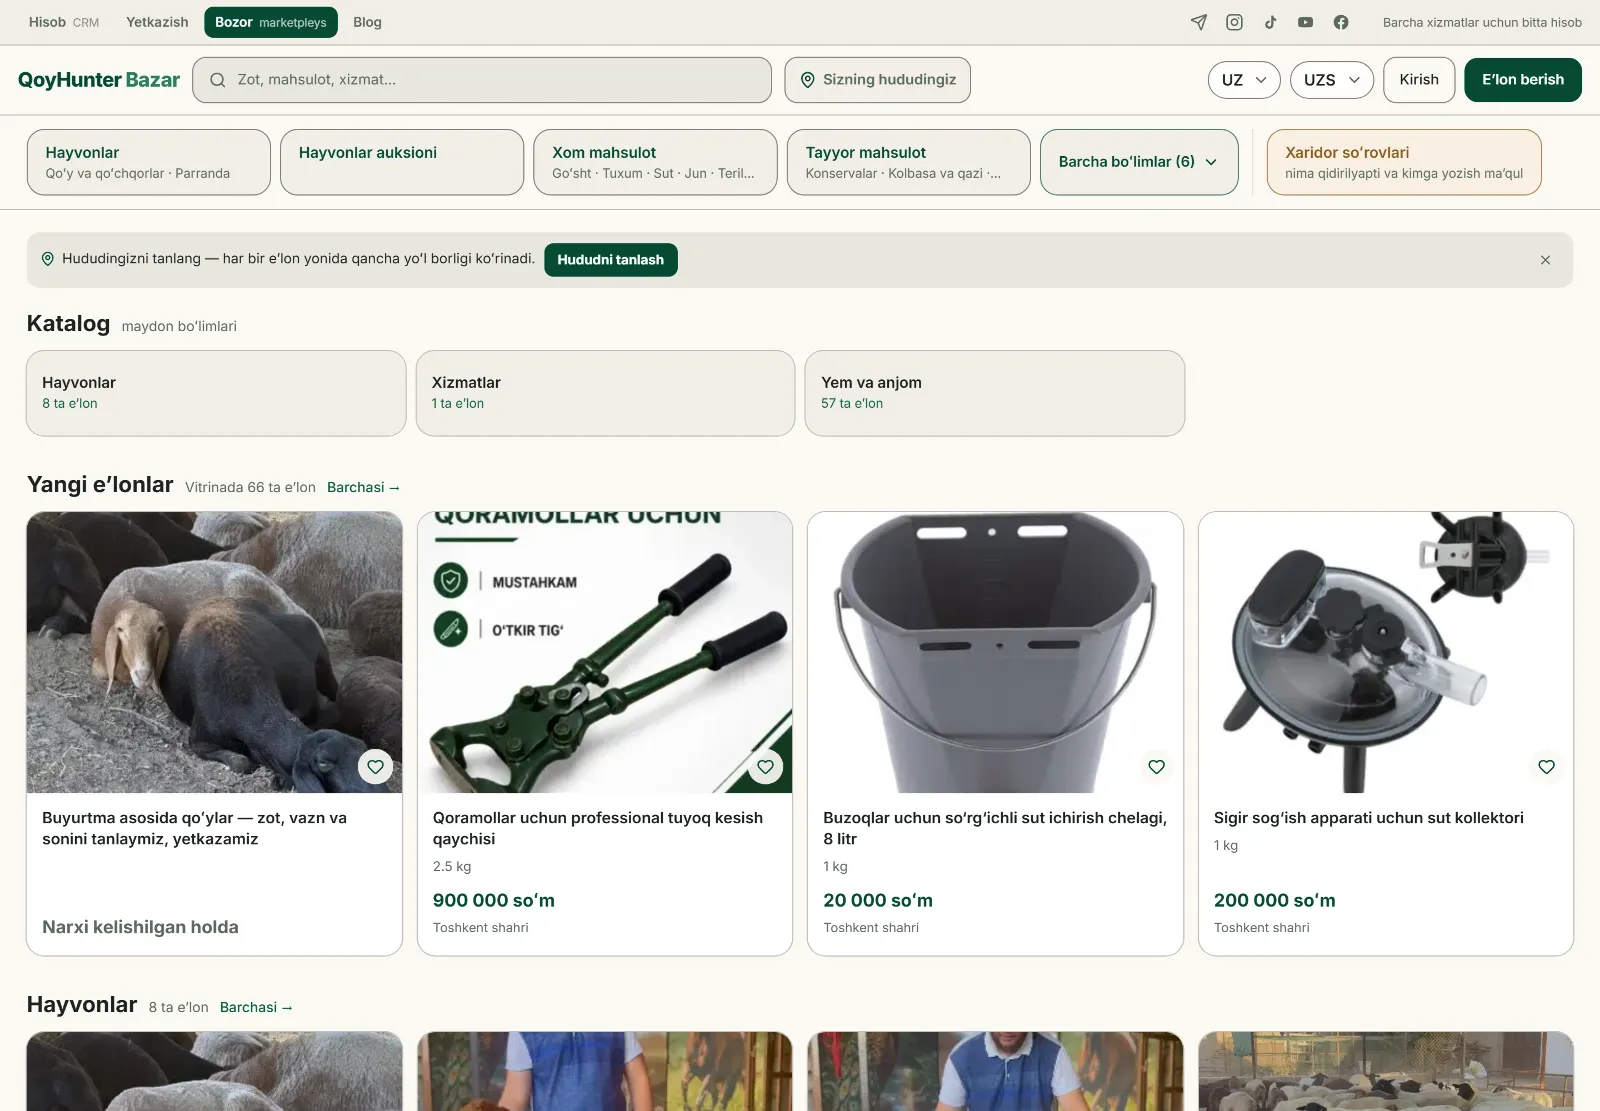1600x1111 pixels.
Task: Open the Sigir sog'ish apparati listing title
Action: point(1369,818)
